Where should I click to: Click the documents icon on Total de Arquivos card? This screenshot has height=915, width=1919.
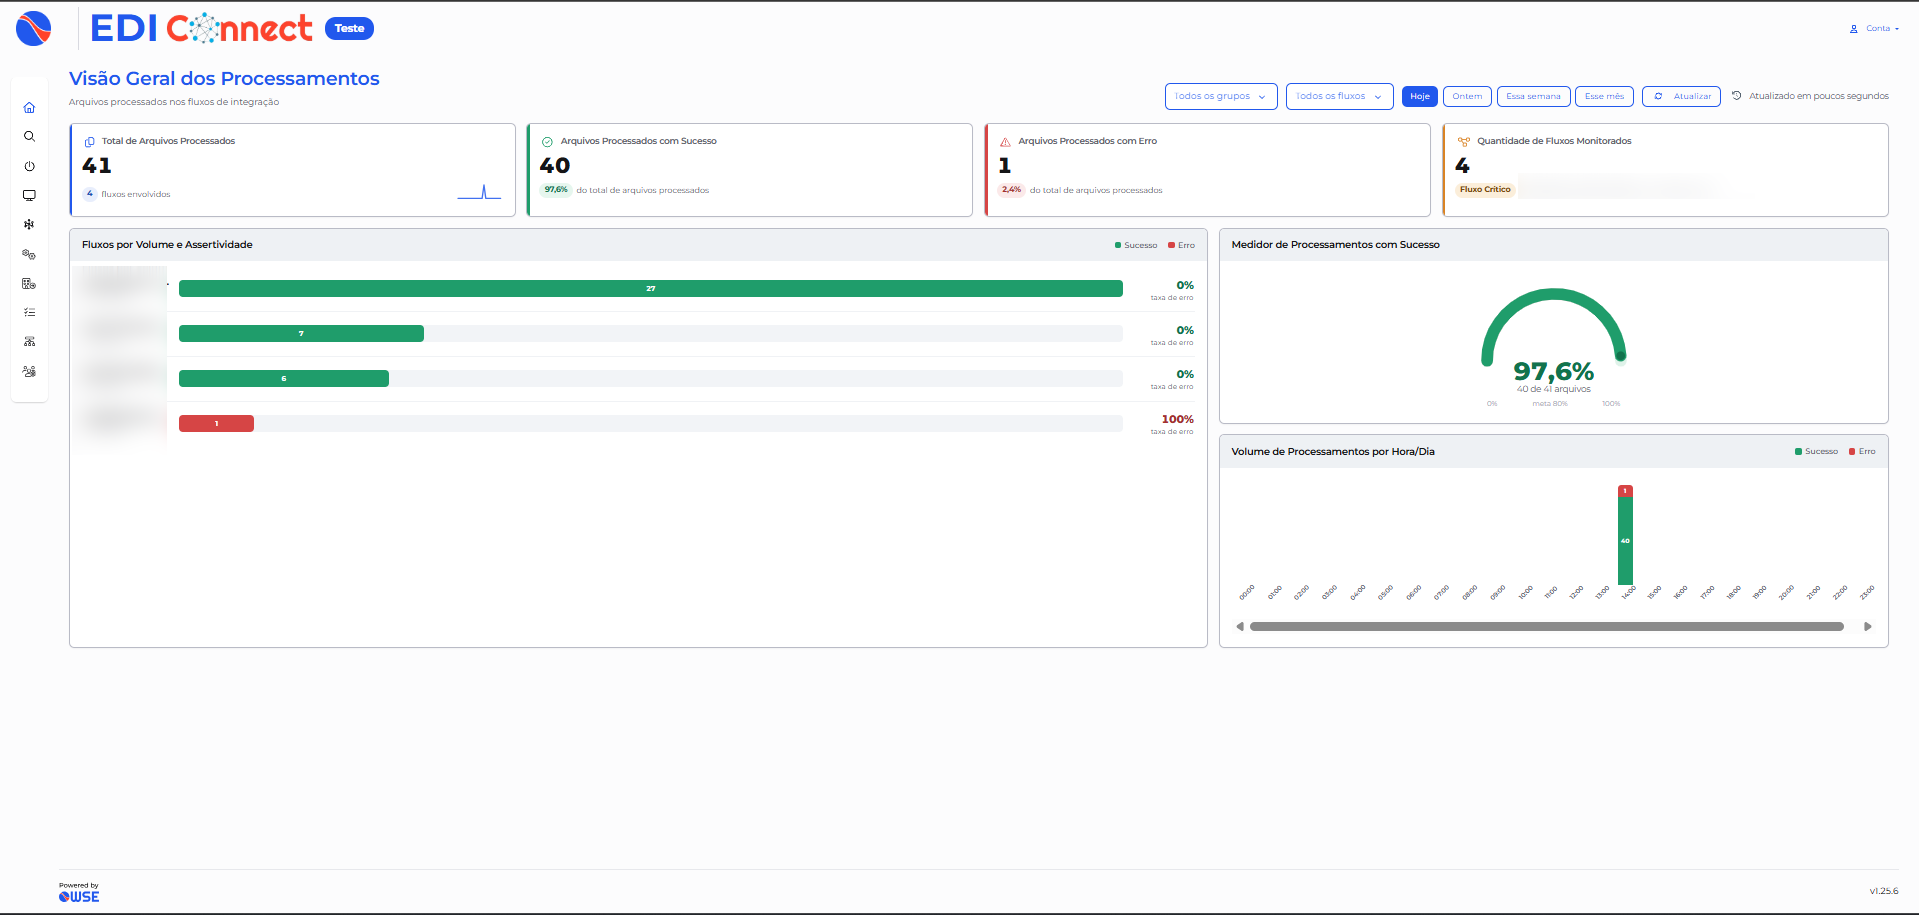click(x=90, y=142)
